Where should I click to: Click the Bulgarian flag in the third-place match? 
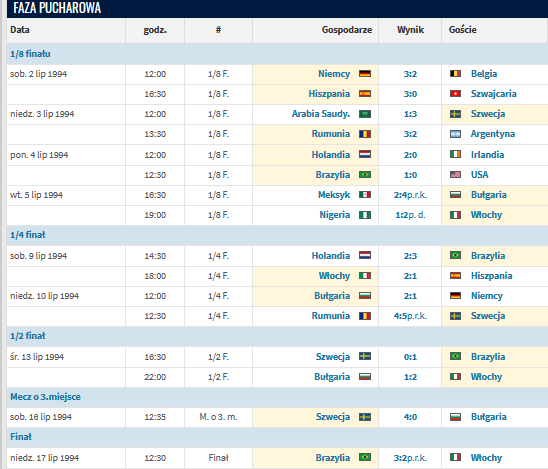pos(455,417)
